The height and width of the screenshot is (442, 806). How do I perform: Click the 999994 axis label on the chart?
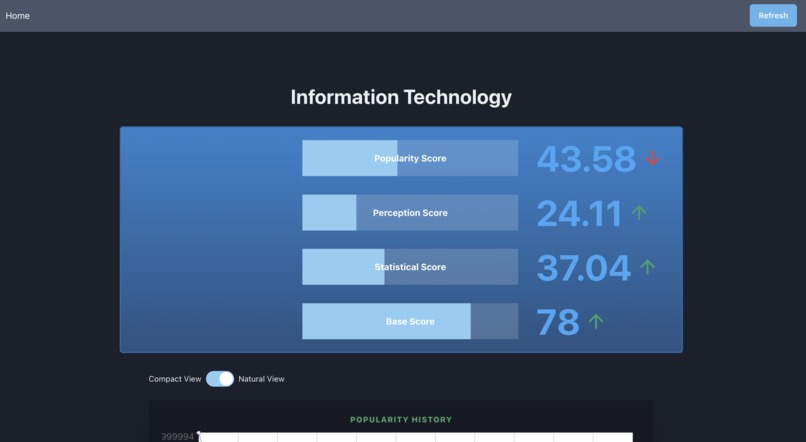point(178,436)
